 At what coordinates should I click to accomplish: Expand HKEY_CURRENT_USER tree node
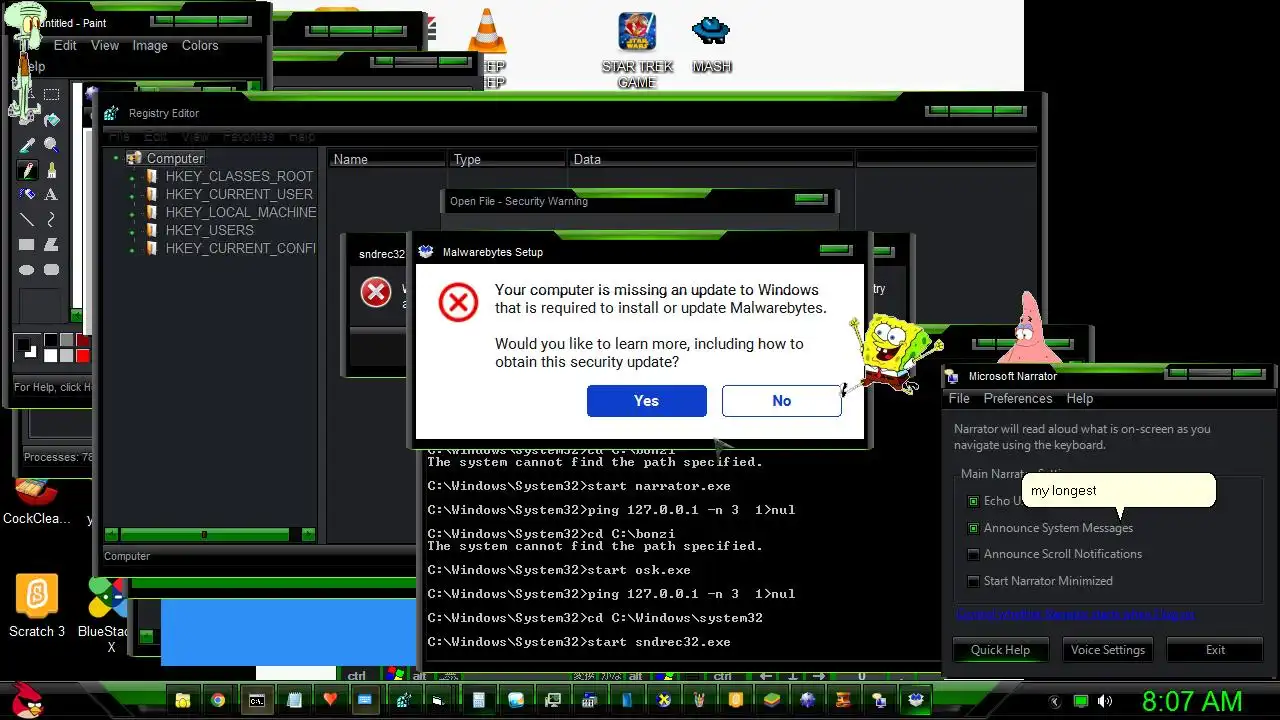tap(133, 195)
